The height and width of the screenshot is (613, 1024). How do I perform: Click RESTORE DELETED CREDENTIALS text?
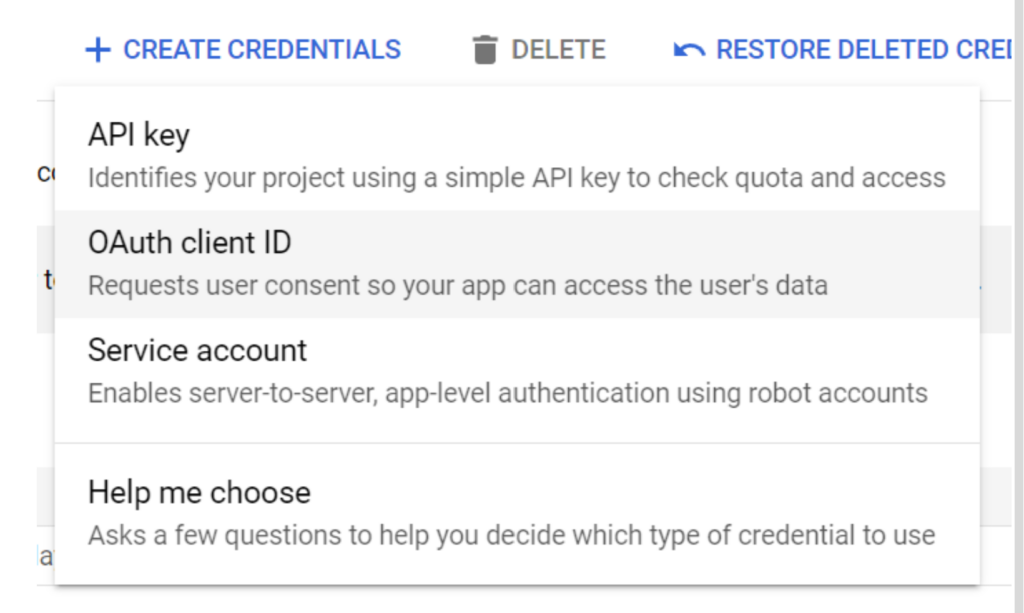[864, 50]
